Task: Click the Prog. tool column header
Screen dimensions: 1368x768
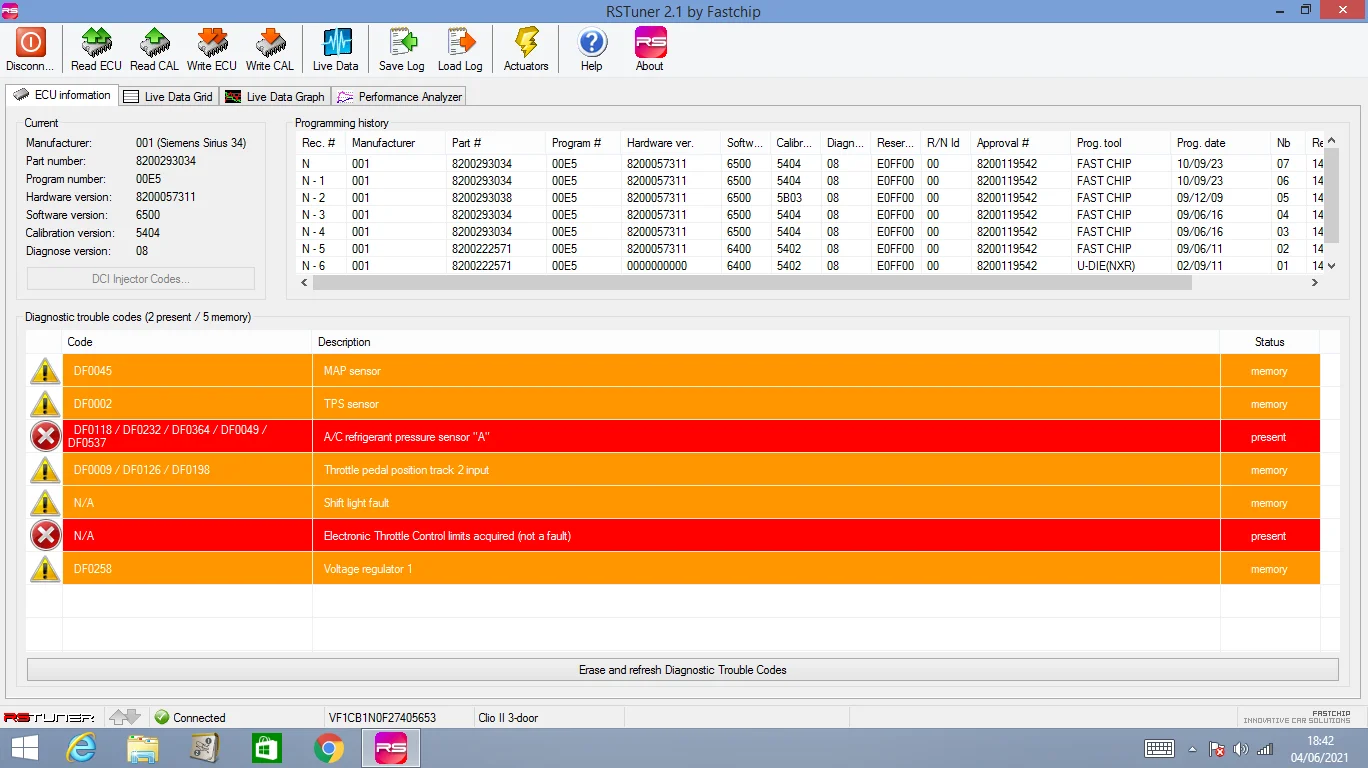Action: click(x=1121, y=143)
